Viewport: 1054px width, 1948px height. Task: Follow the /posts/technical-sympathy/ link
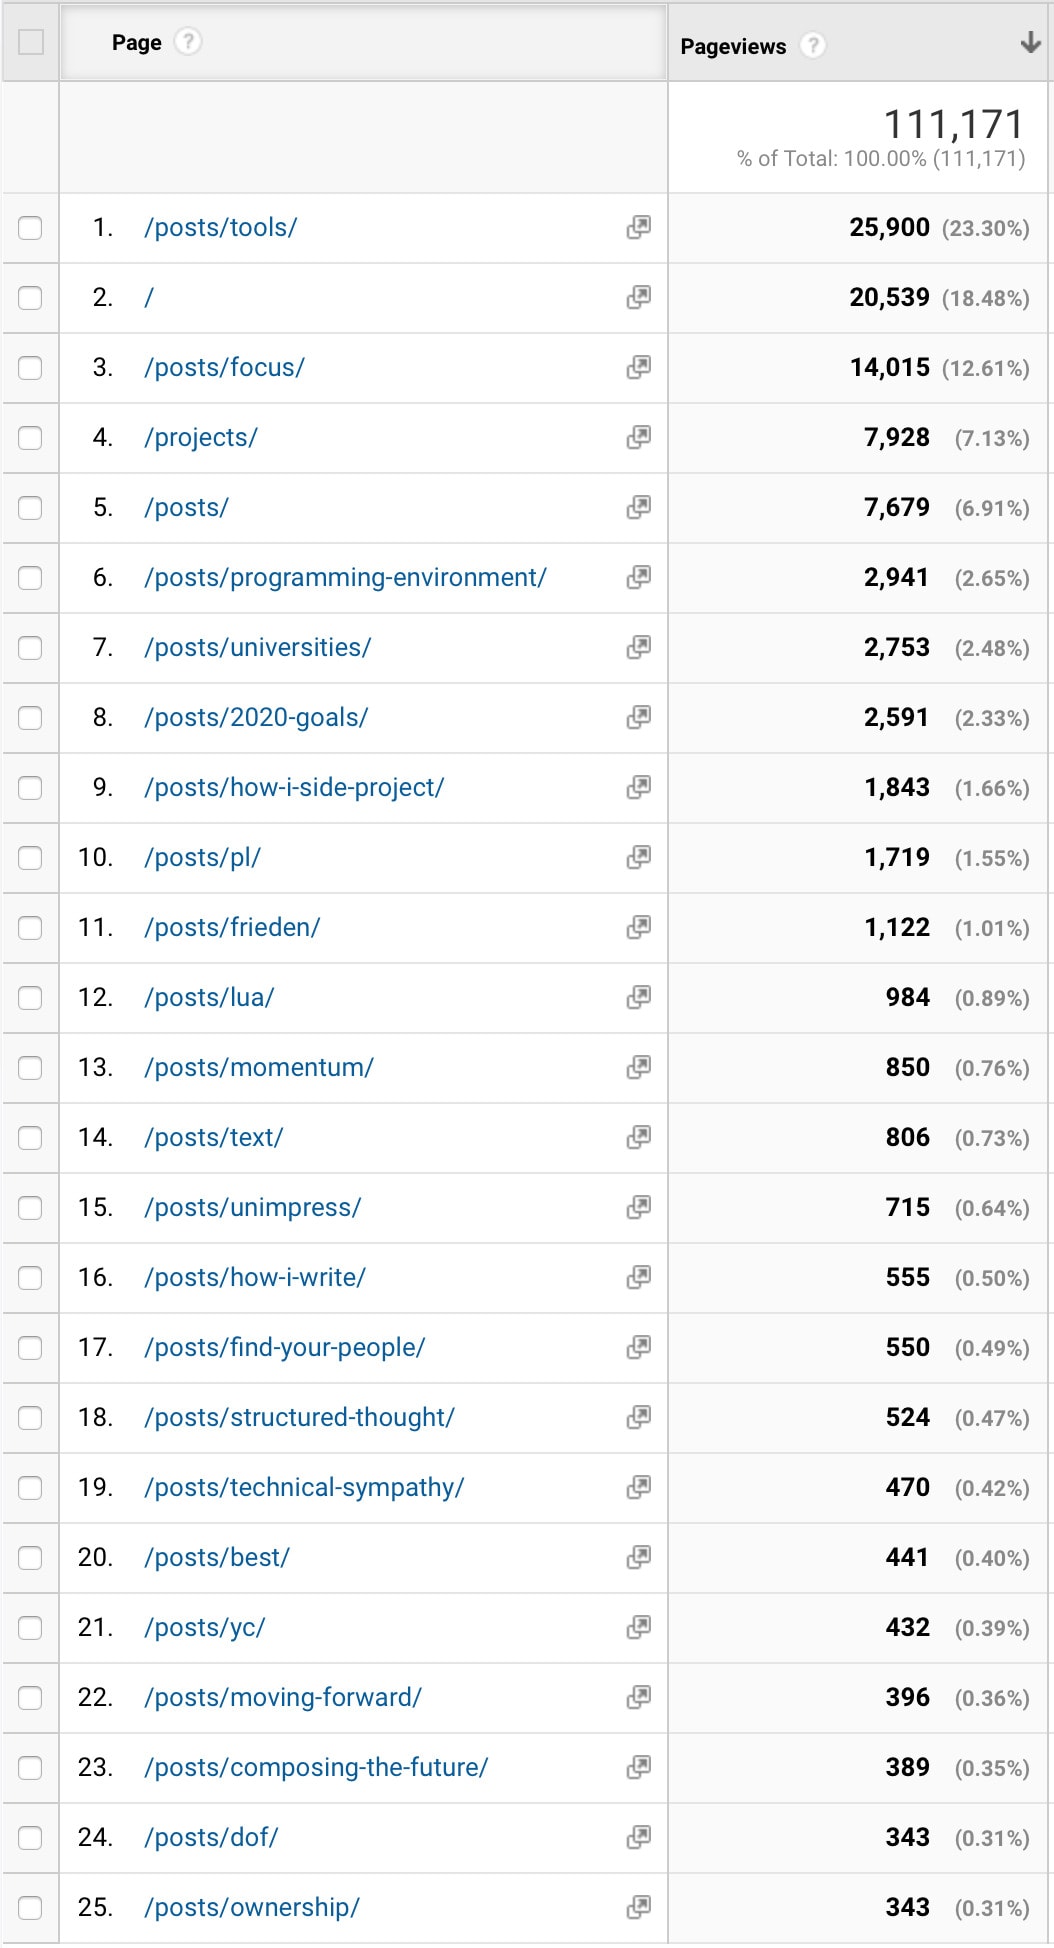point(304,1488)
